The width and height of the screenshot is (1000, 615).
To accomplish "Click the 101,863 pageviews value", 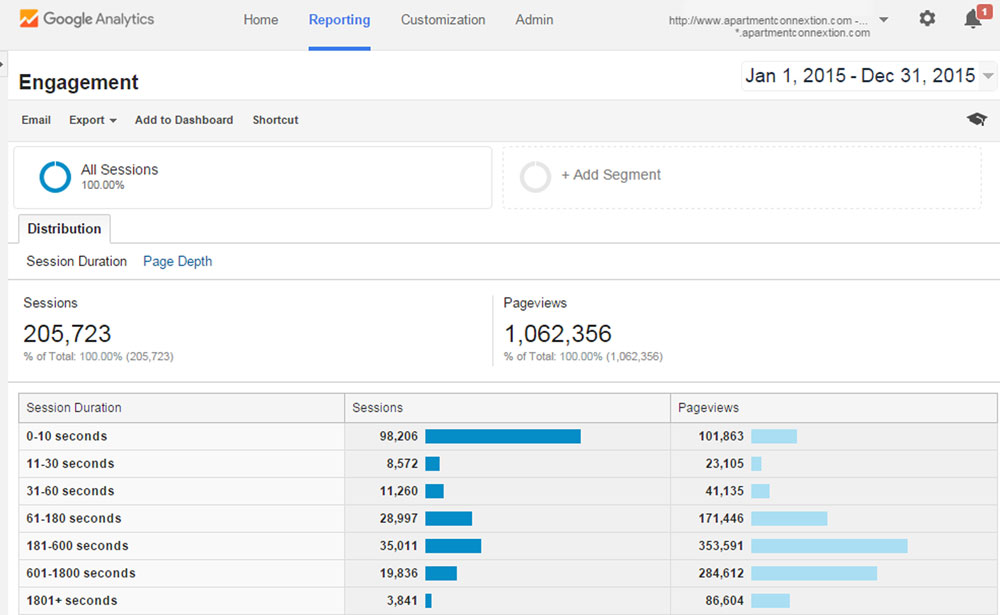I will click(721, 436).
